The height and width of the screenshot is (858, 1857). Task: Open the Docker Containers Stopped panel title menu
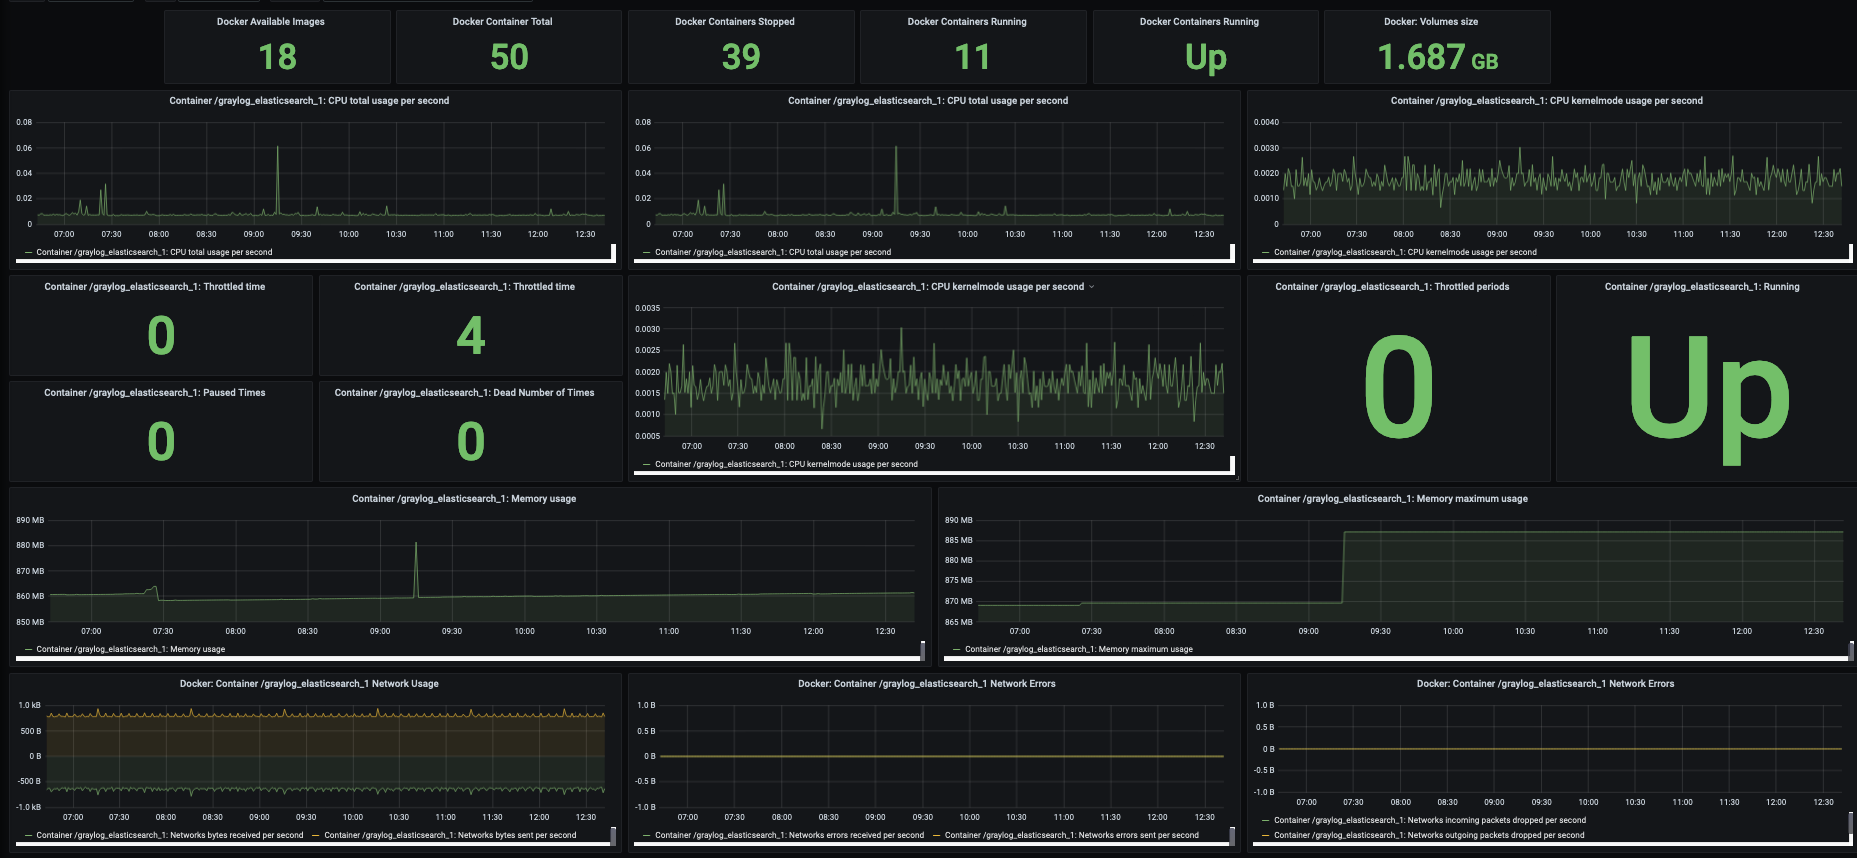(734, 21)
